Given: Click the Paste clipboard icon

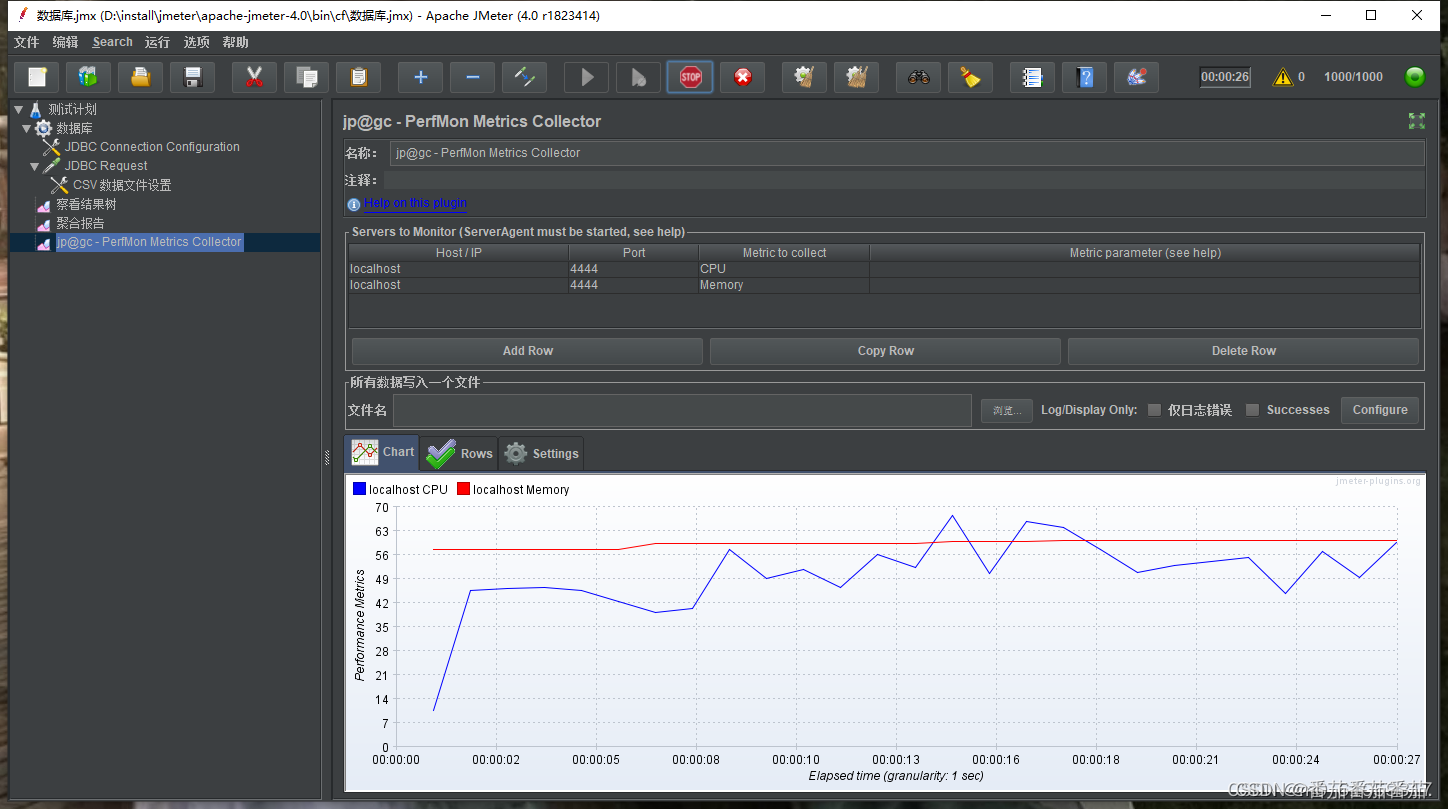Looking at the screenshot, I should coord(359,77).
